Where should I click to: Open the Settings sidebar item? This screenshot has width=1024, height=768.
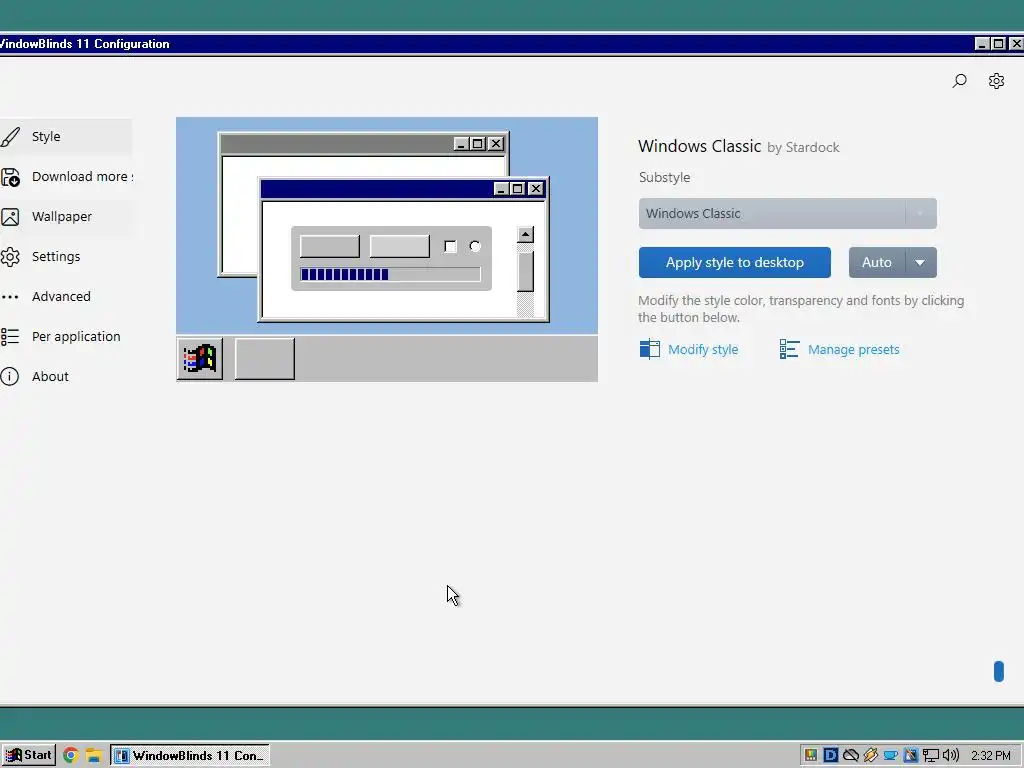pyautogui.click(x=65, y=256)
